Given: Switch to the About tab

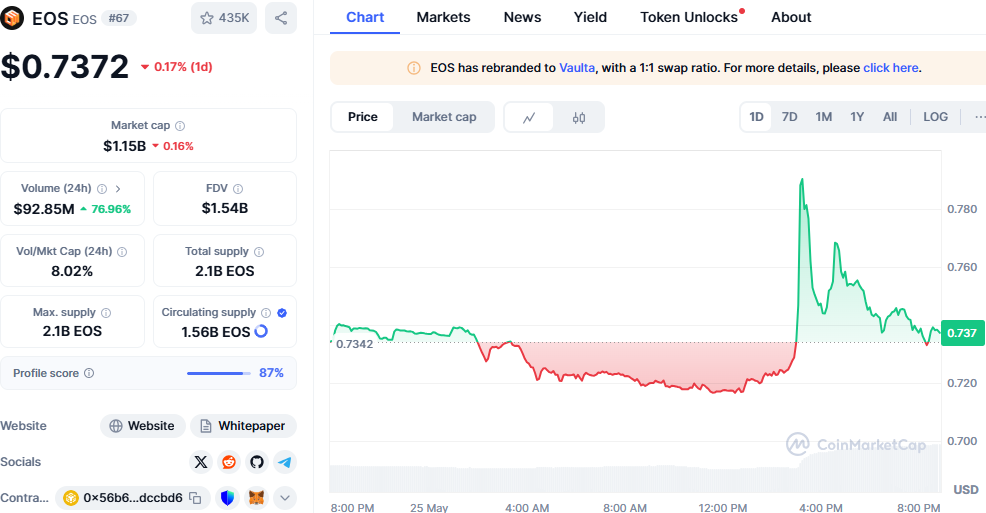Looking at the screenshot, I should tap(791, 17).
